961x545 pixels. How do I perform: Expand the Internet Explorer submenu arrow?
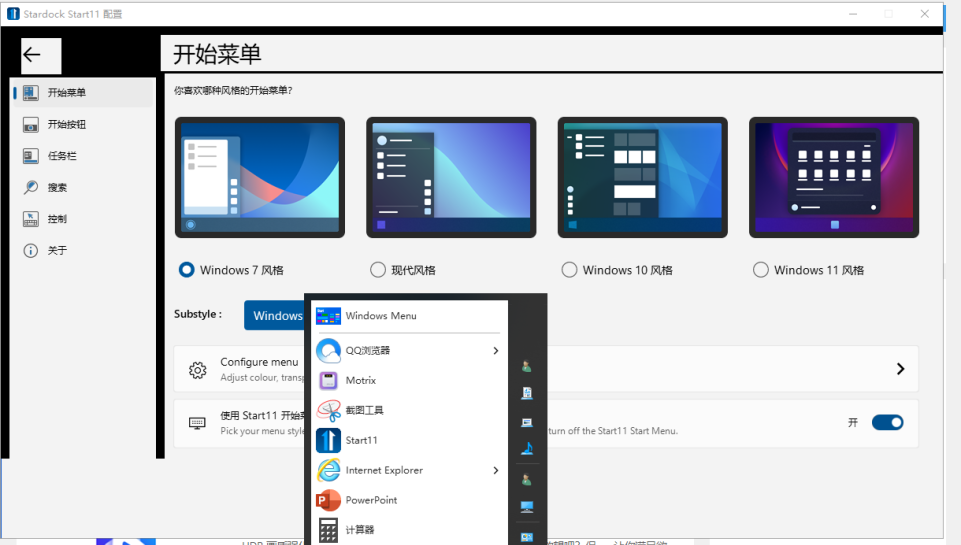click(x=495, y=470)
